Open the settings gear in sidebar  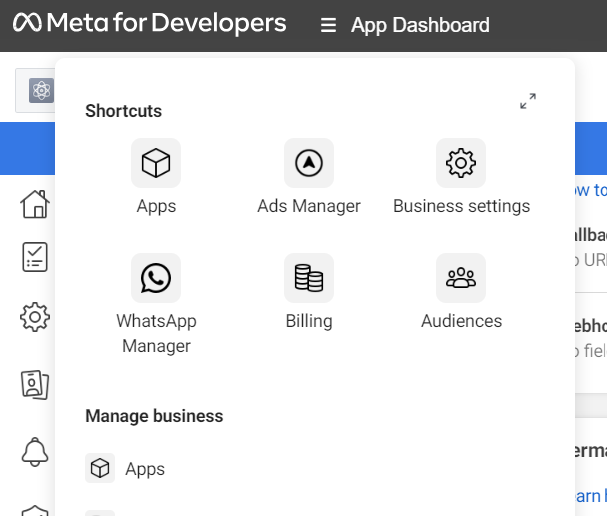pyautogui.click(x=35, y=317)
